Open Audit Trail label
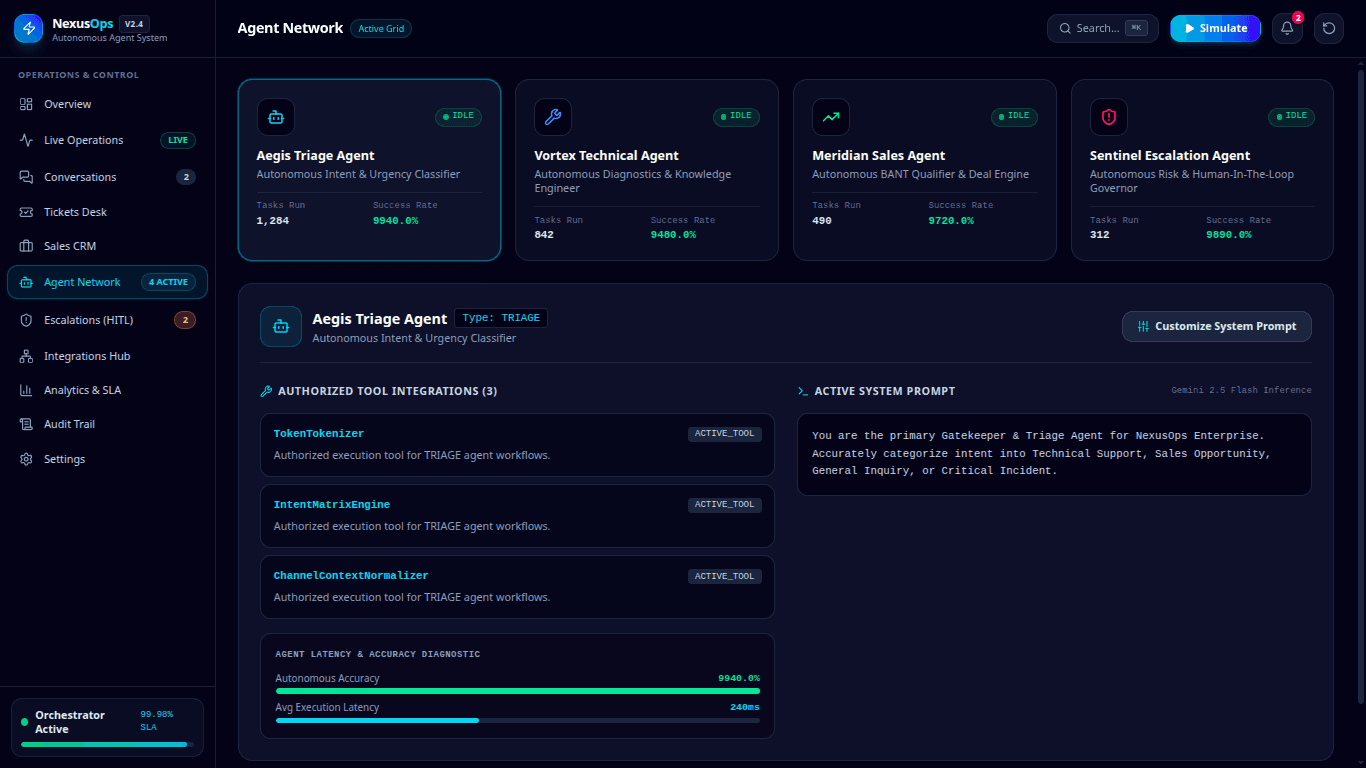 (x=69, y=424)
